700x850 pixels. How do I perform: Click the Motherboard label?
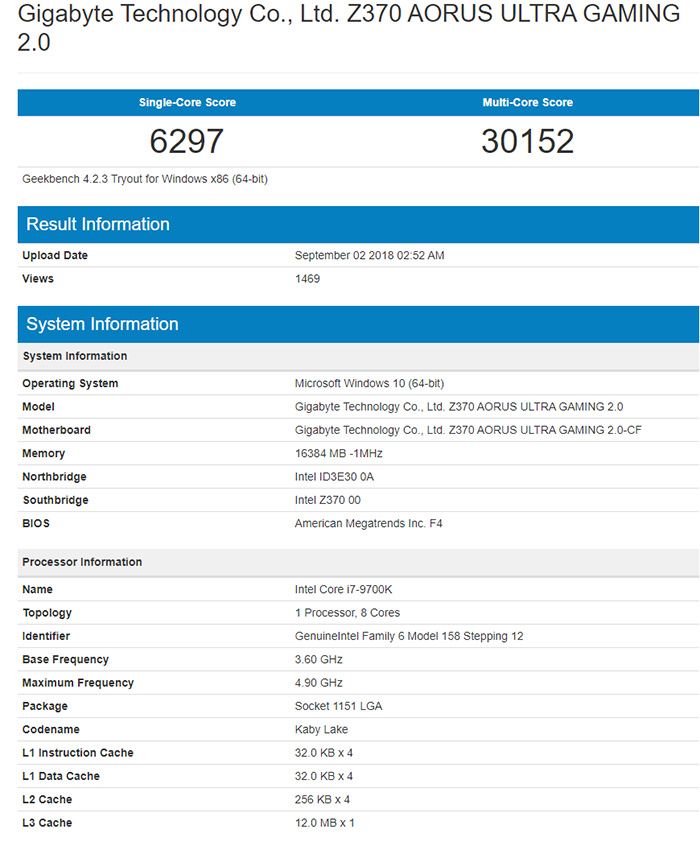(56, 430)
